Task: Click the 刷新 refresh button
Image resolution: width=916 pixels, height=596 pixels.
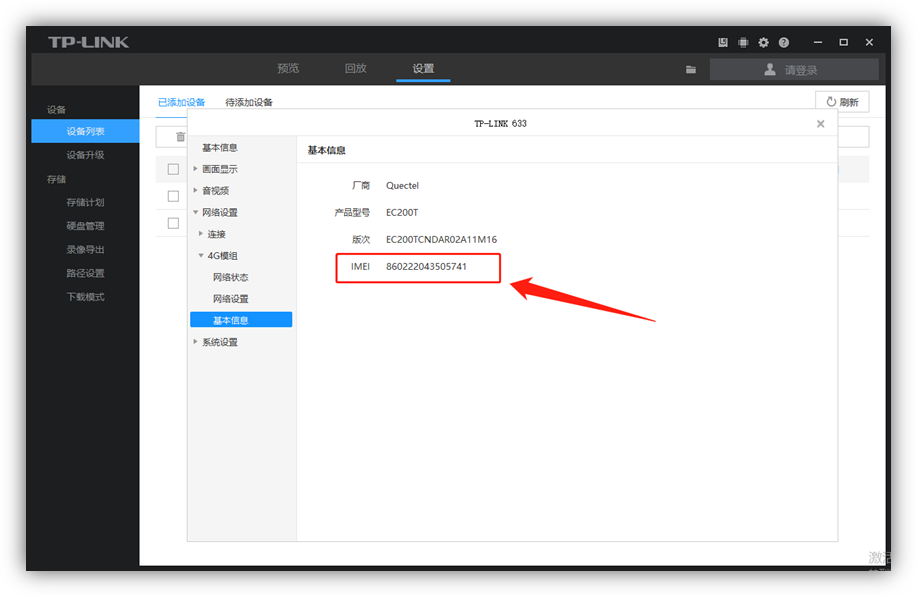Action: click(x=842, y=102)
